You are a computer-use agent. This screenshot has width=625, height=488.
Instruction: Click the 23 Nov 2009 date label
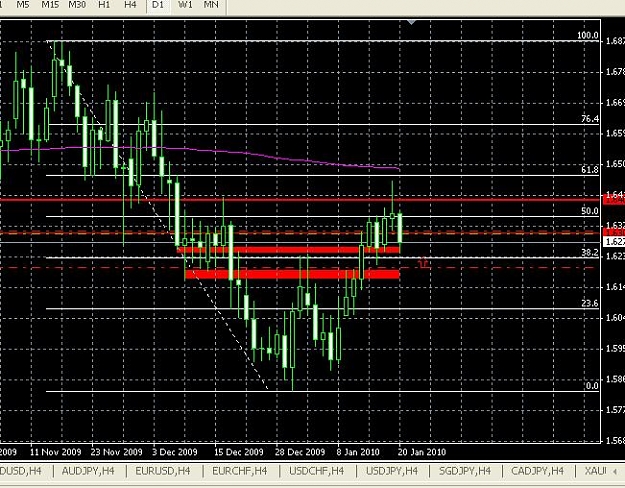point(116,452)
